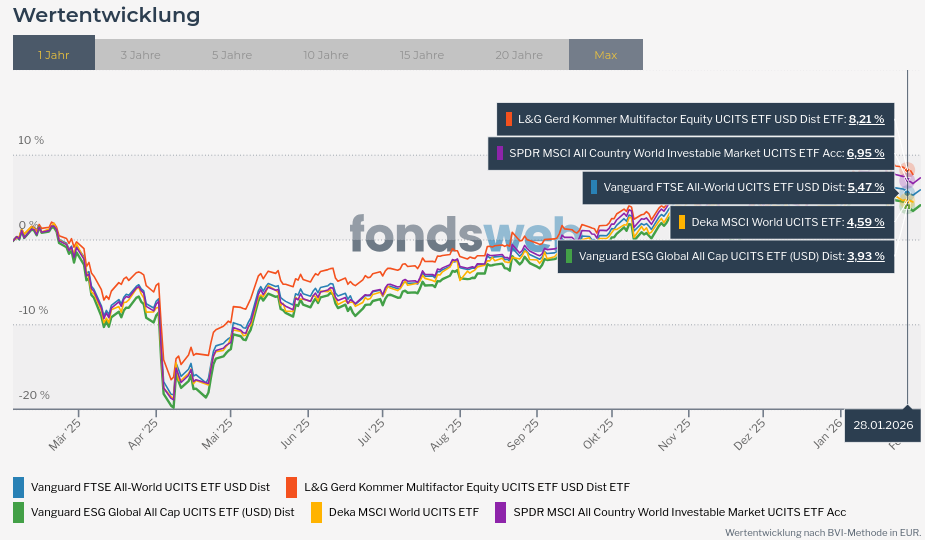The width and height of the screenshot is (925, 540).
Task: Click the Mär '25 axis label
Action: pyautogui.click(x=65, y=435)
